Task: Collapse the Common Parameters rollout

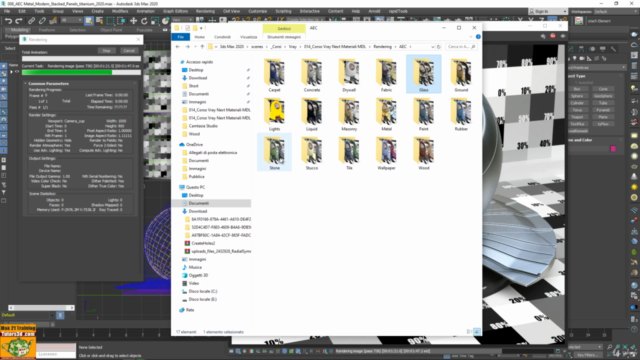Action: (25, 83)
